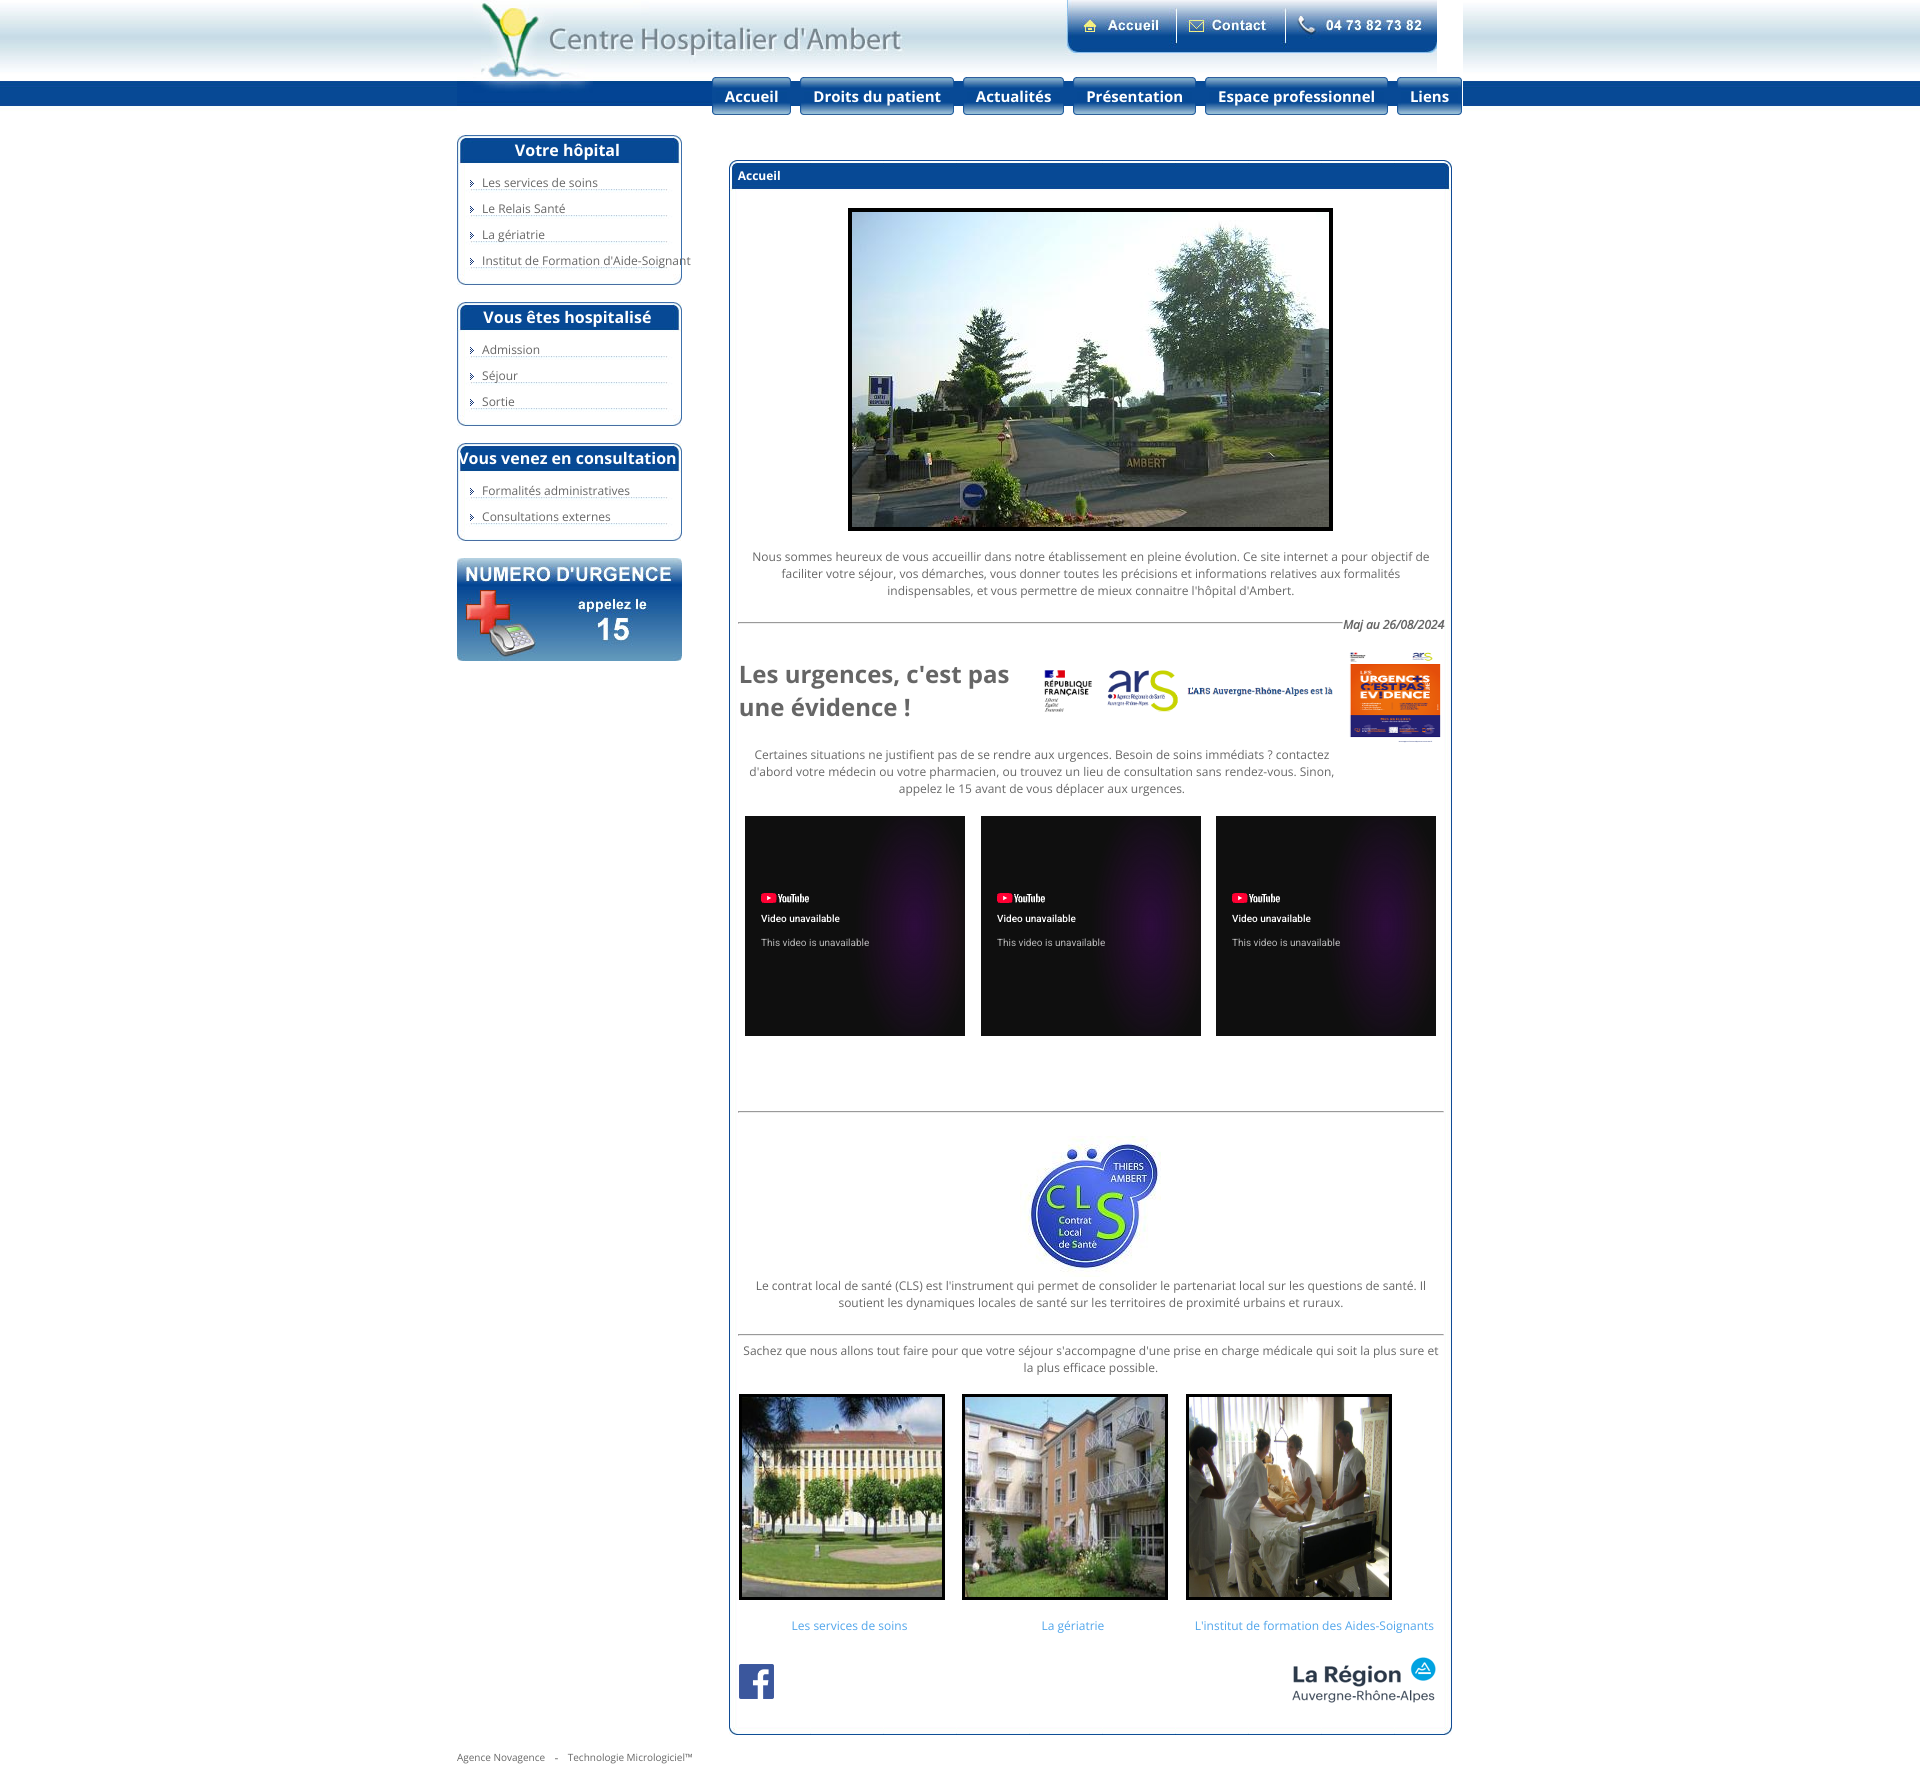Click the hospital entrance photo
This screenshot has width=1920, height=1770.
[1090, 369]
